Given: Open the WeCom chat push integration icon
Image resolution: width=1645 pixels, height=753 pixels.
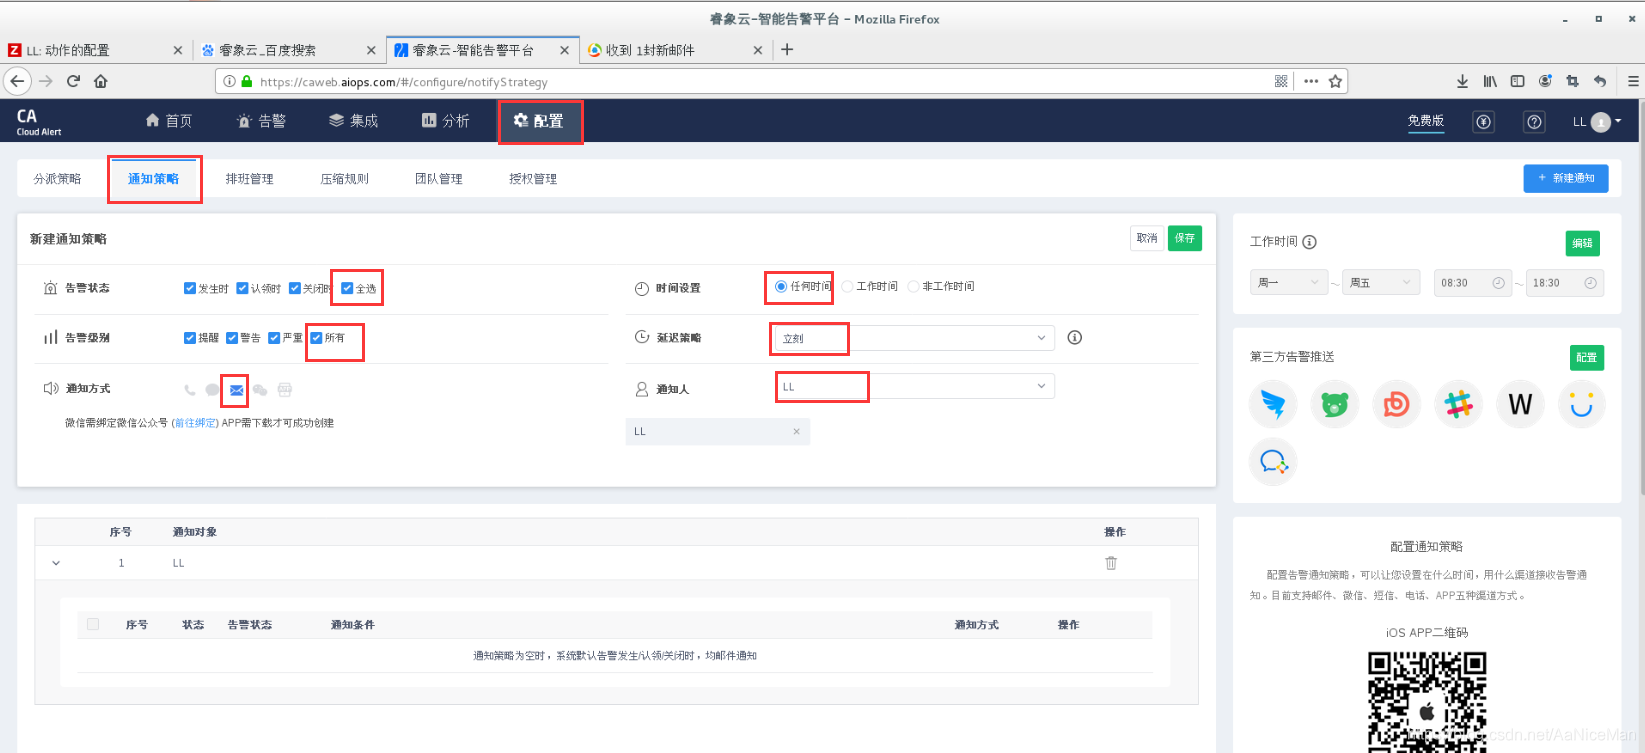Looking at the screenshot, I should (1273, 461).
